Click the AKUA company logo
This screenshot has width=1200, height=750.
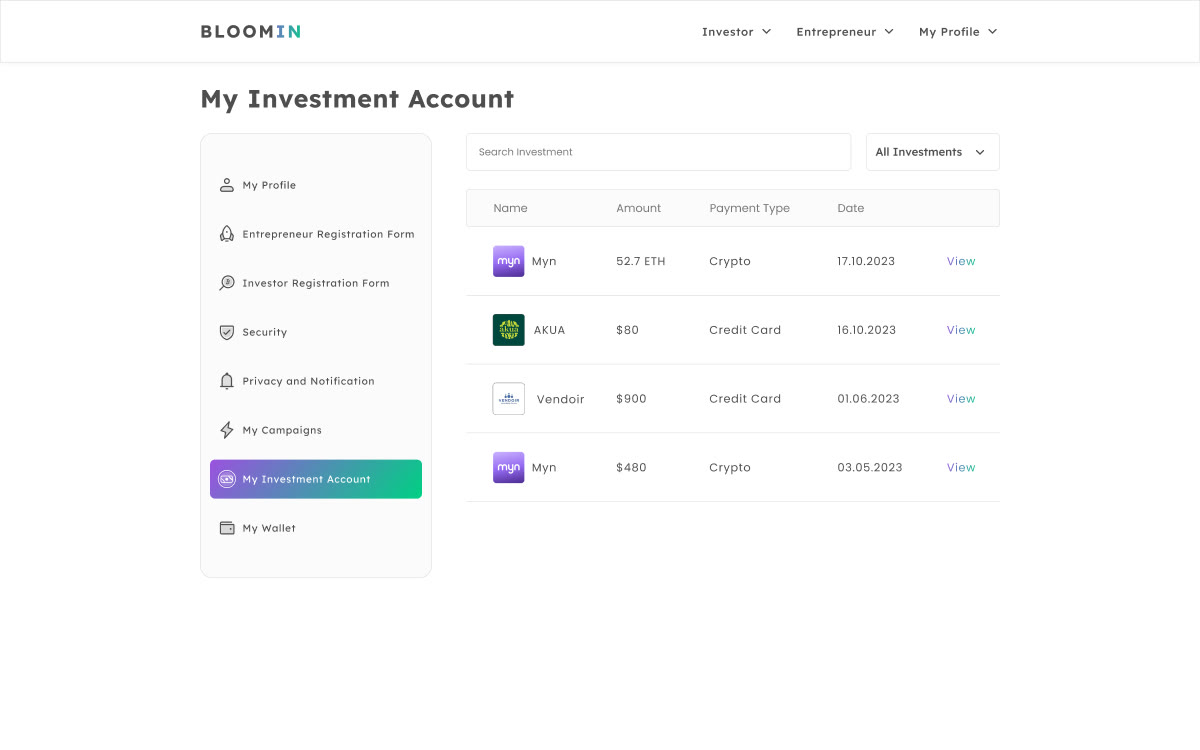pos(508,330)
